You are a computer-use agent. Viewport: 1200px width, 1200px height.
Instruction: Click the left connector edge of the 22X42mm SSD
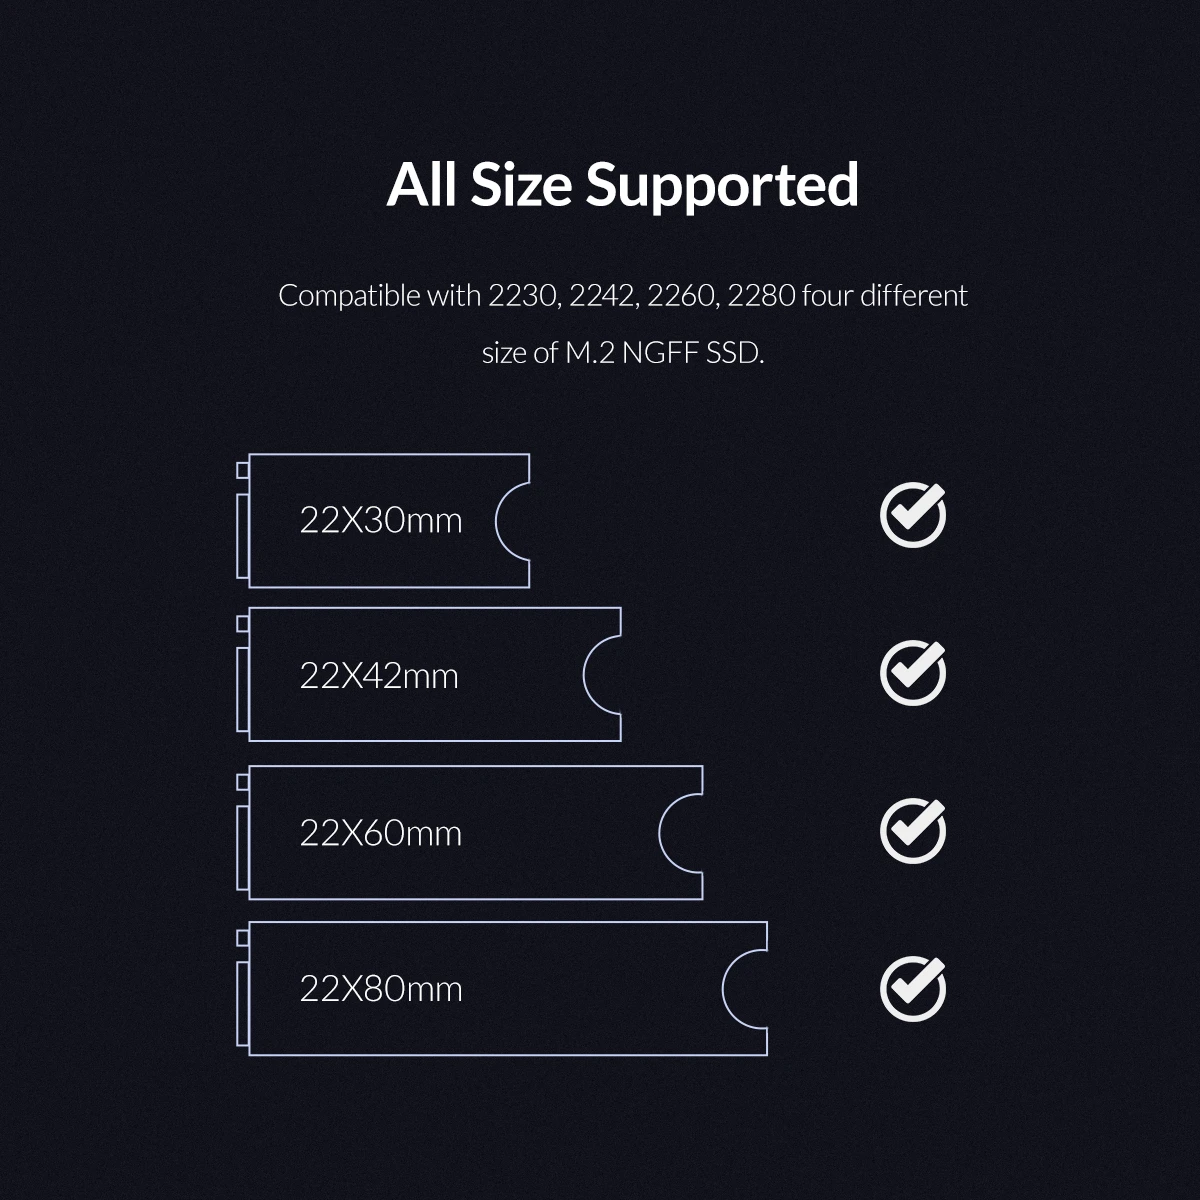pos(242,690)
